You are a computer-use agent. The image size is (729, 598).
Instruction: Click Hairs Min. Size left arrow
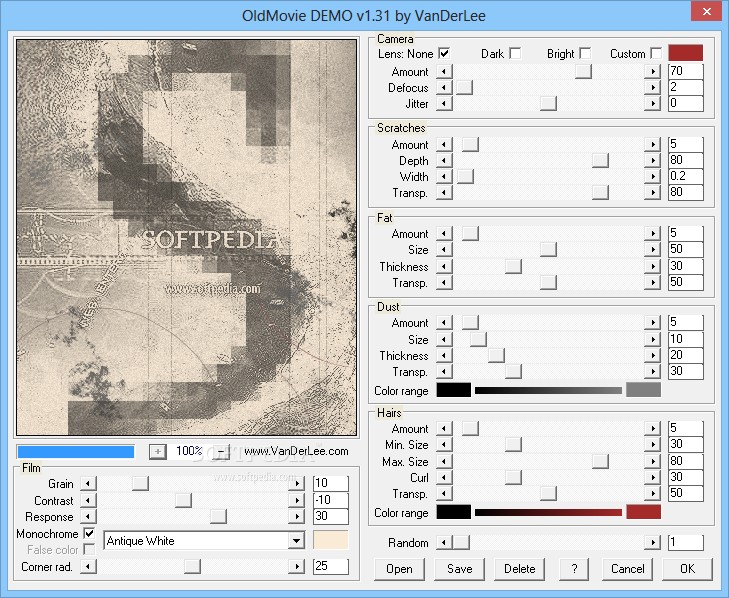tap(444, 445)
